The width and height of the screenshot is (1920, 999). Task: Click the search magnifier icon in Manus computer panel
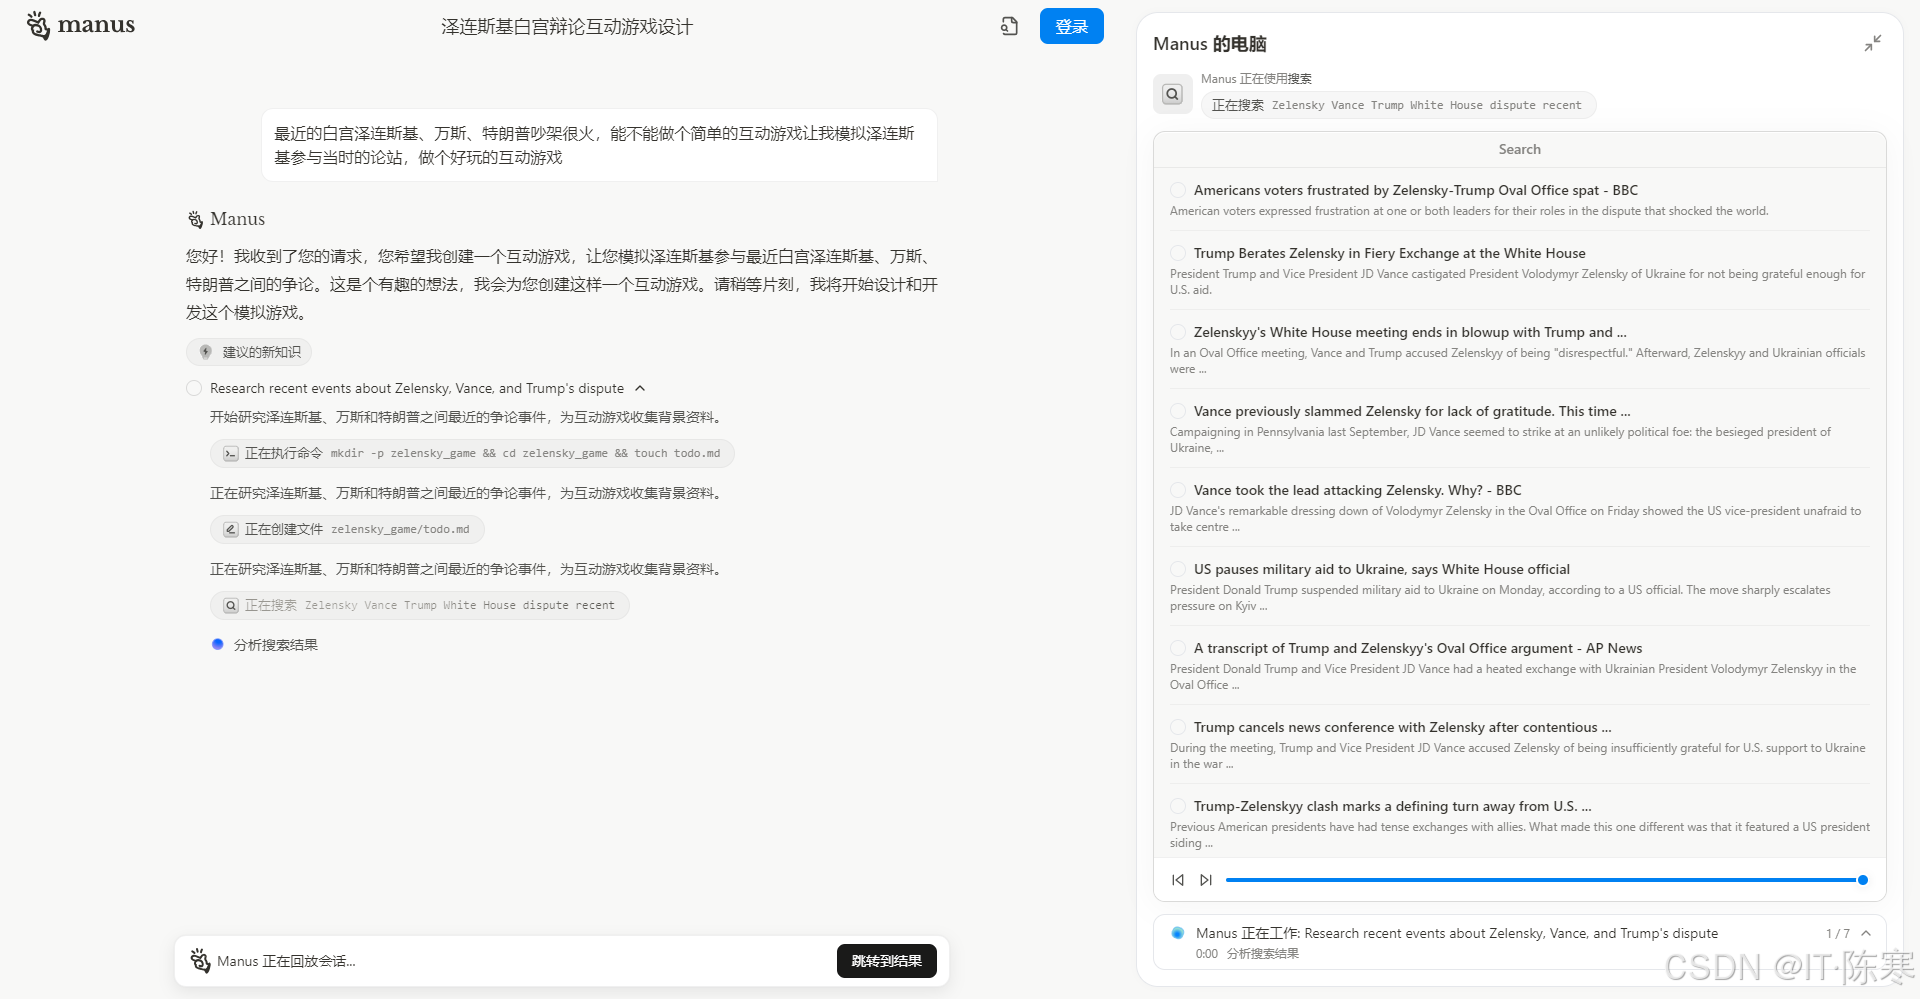1172,94
